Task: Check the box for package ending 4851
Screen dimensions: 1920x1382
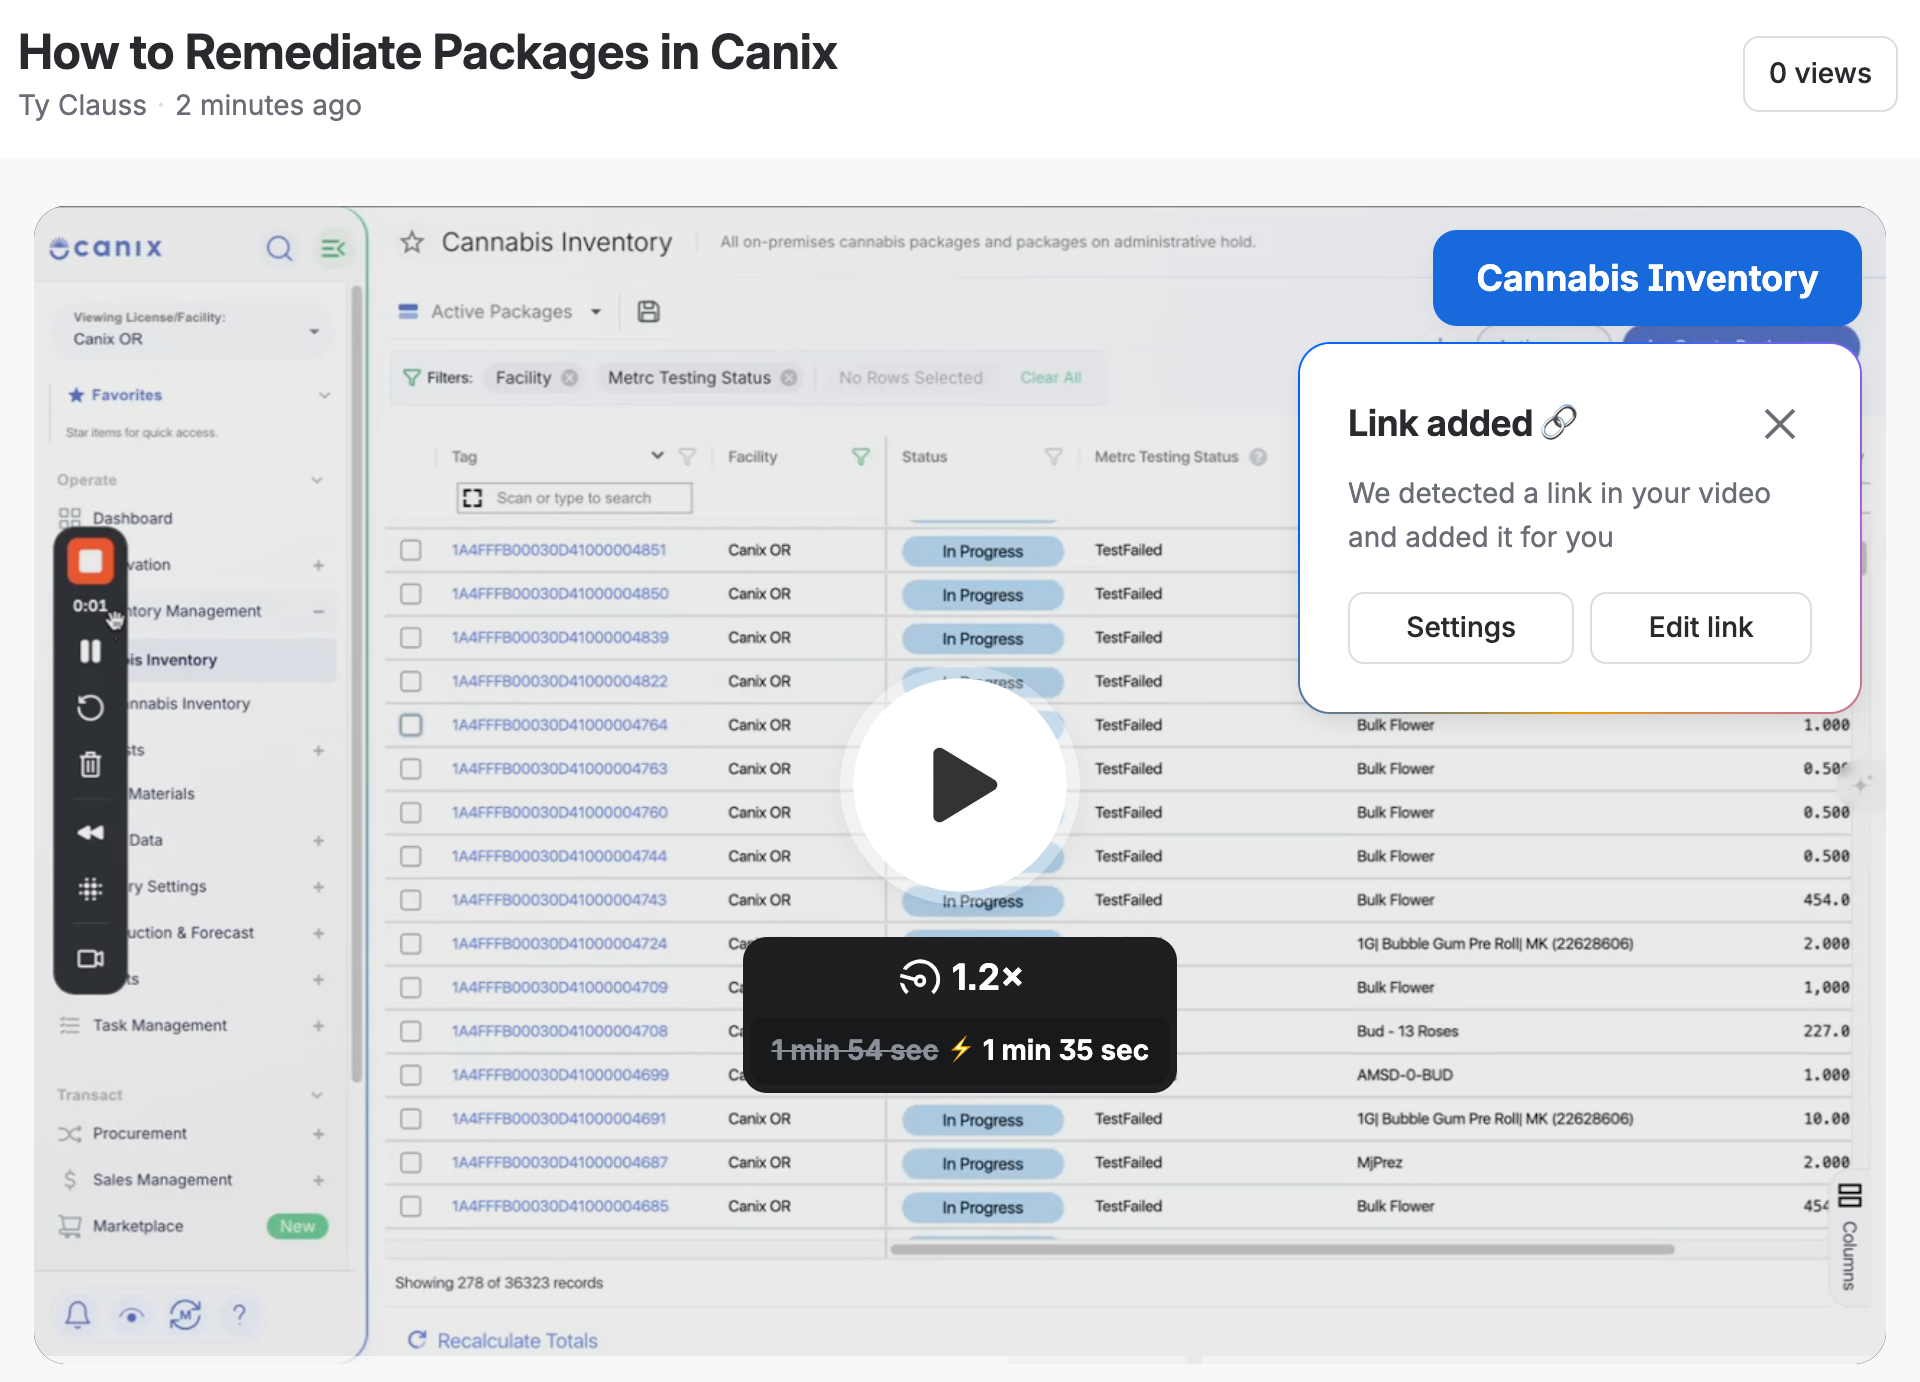Action: 410,550
